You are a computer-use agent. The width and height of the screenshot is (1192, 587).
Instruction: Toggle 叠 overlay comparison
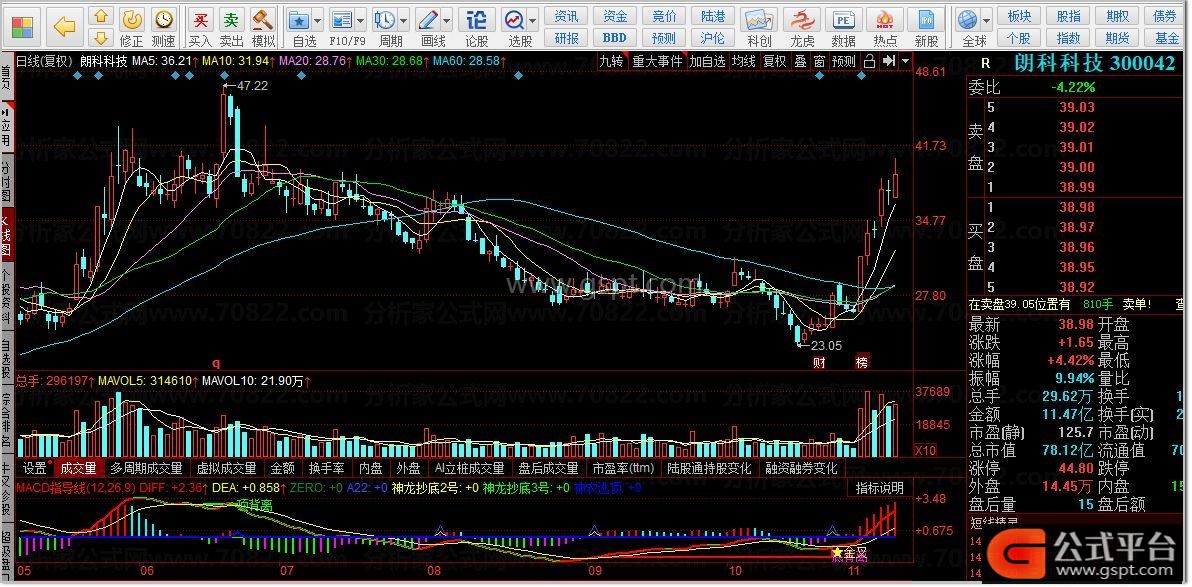[x=800, y=62]
